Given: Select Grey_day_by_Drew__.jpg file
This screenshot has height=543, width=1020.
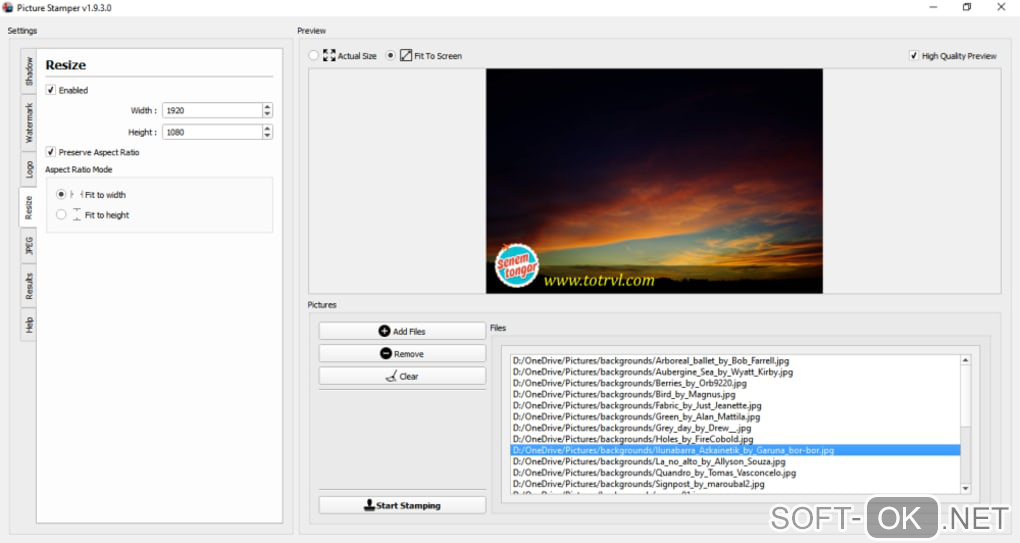Looking at the screenshot, I should tap(735, 428).
